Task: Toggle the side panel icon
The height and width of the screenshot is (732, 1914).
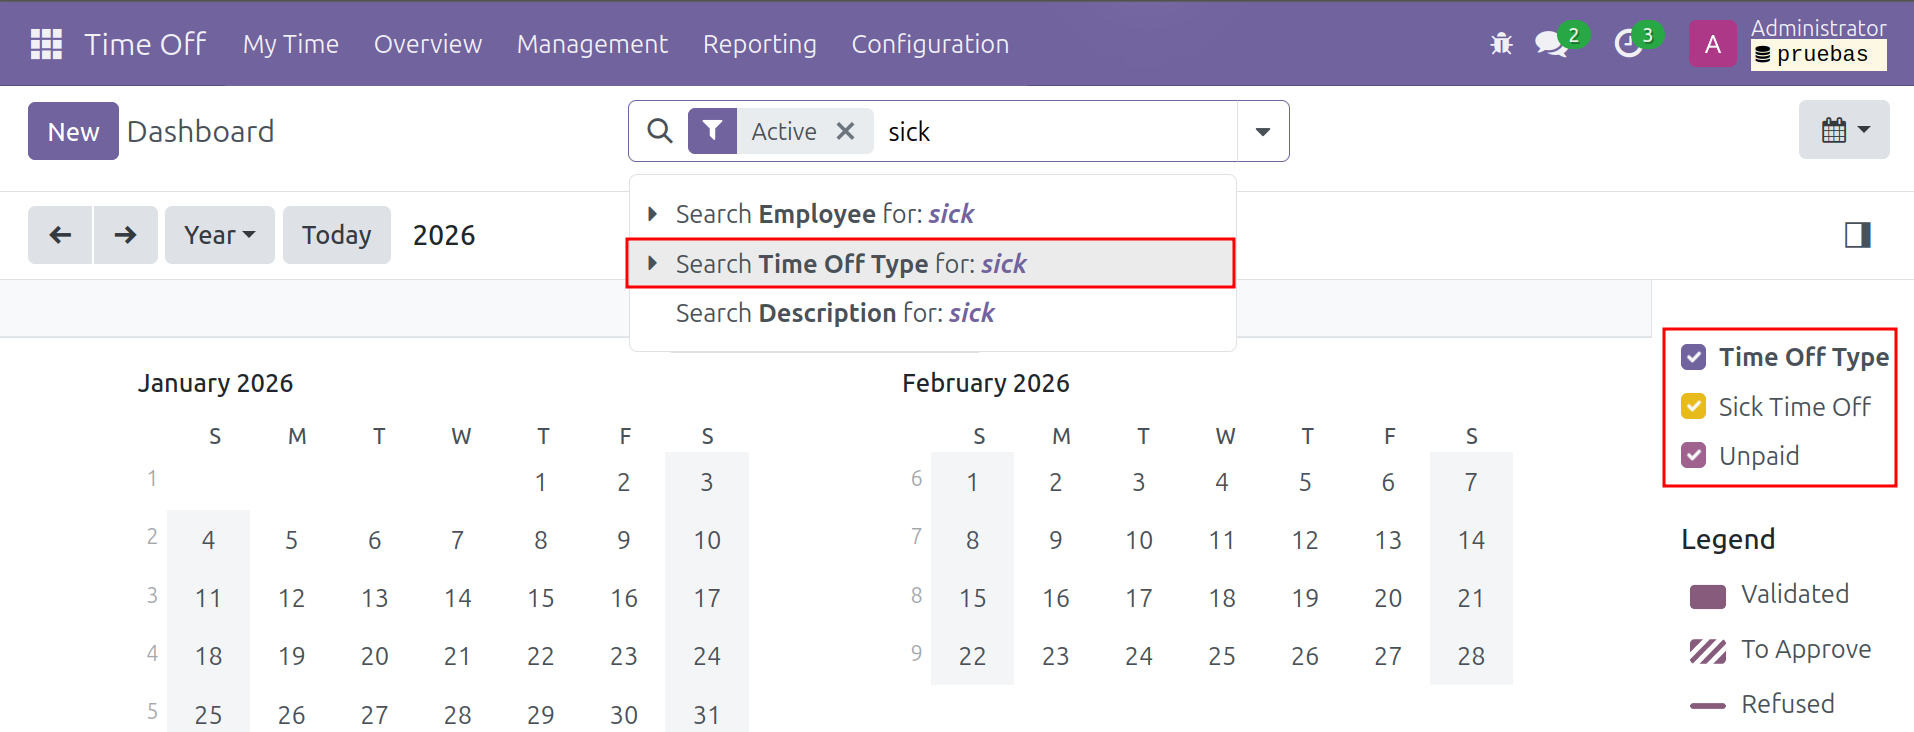Action: click(1857, 235)
